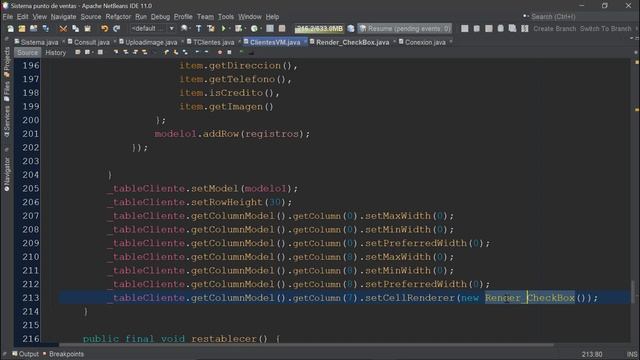Screen dimensions: 640x360
Task: Switch to Render_CheckBox.java tab
Action: pos(352,42)
